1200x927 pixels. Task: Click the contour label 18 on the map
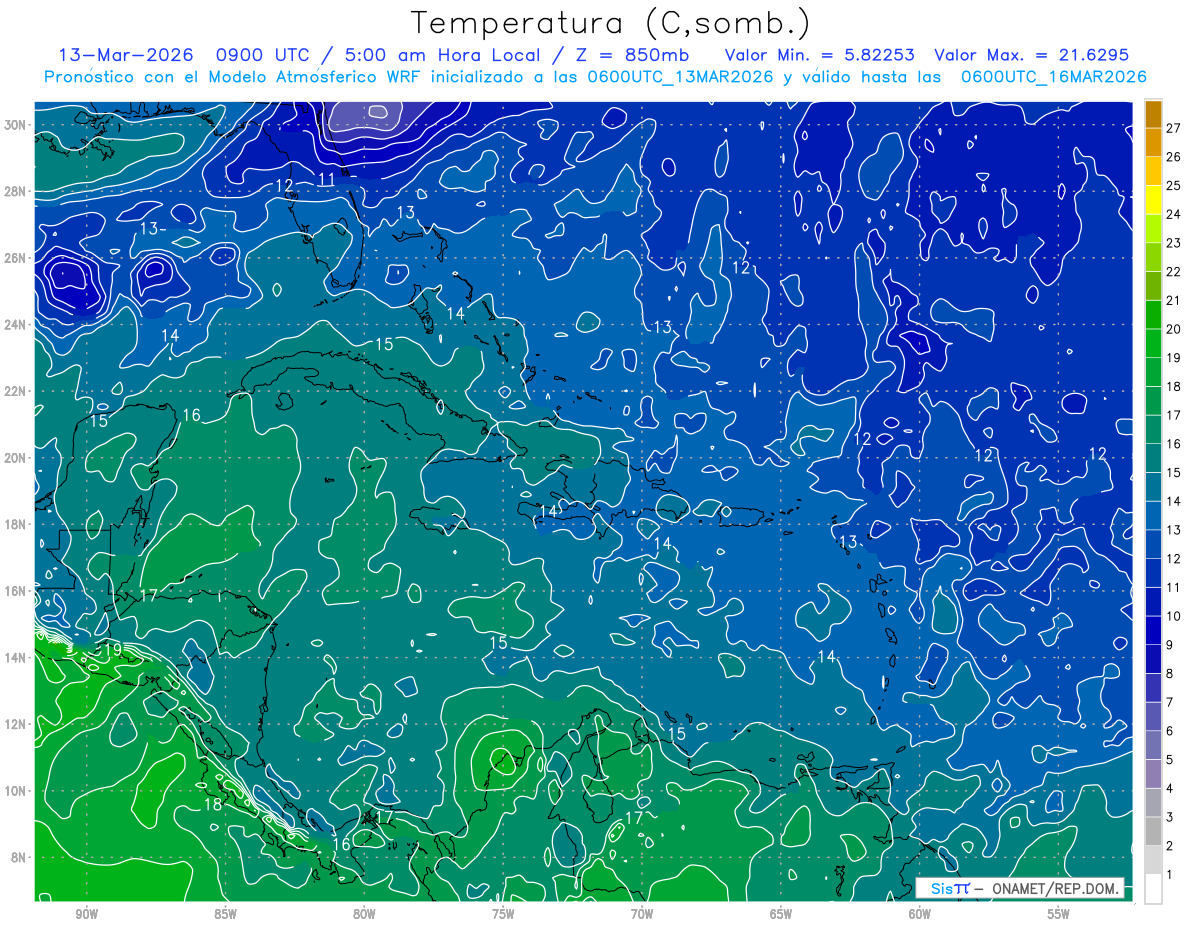pos(213,804)
